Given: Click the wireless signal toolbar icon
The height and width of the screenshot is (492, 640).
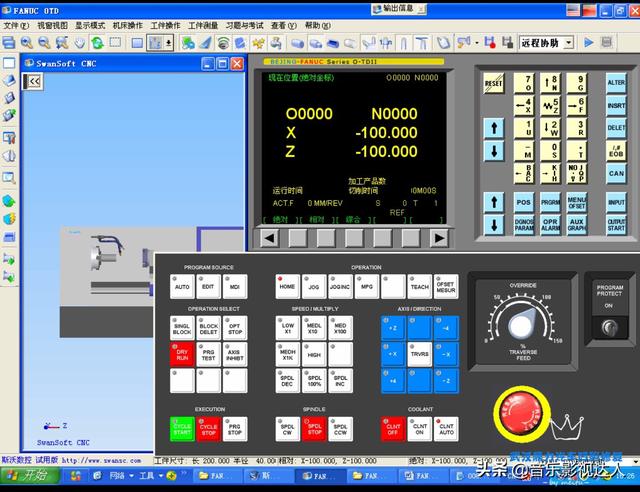Looking at the screenshot, I should coord(223,42).
